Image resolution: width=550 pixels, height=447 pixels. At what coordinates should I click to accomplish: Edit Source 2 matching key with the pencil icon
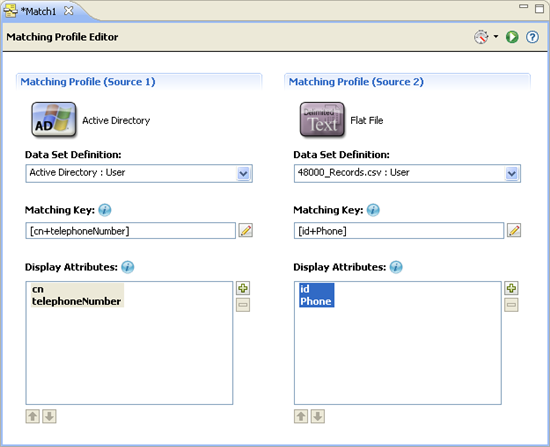coord(514,231)
